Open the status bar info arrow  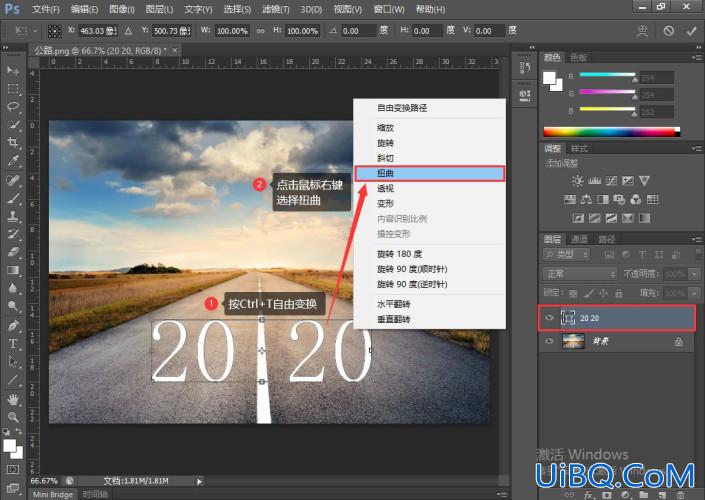point(199,482)
